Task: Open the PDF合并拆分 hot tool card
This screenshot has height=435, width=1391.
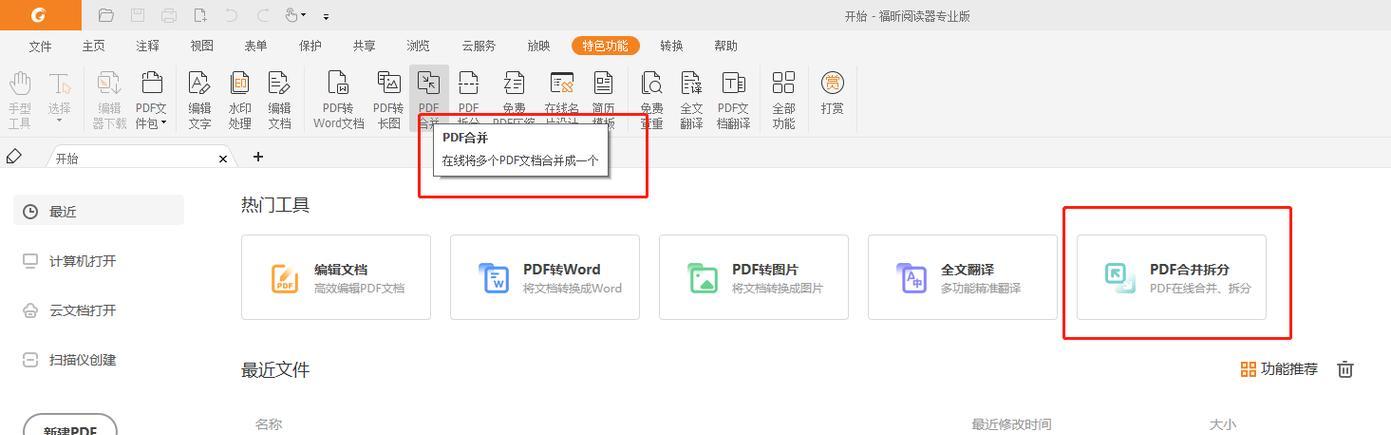Action: click(x=1172, y=277)
